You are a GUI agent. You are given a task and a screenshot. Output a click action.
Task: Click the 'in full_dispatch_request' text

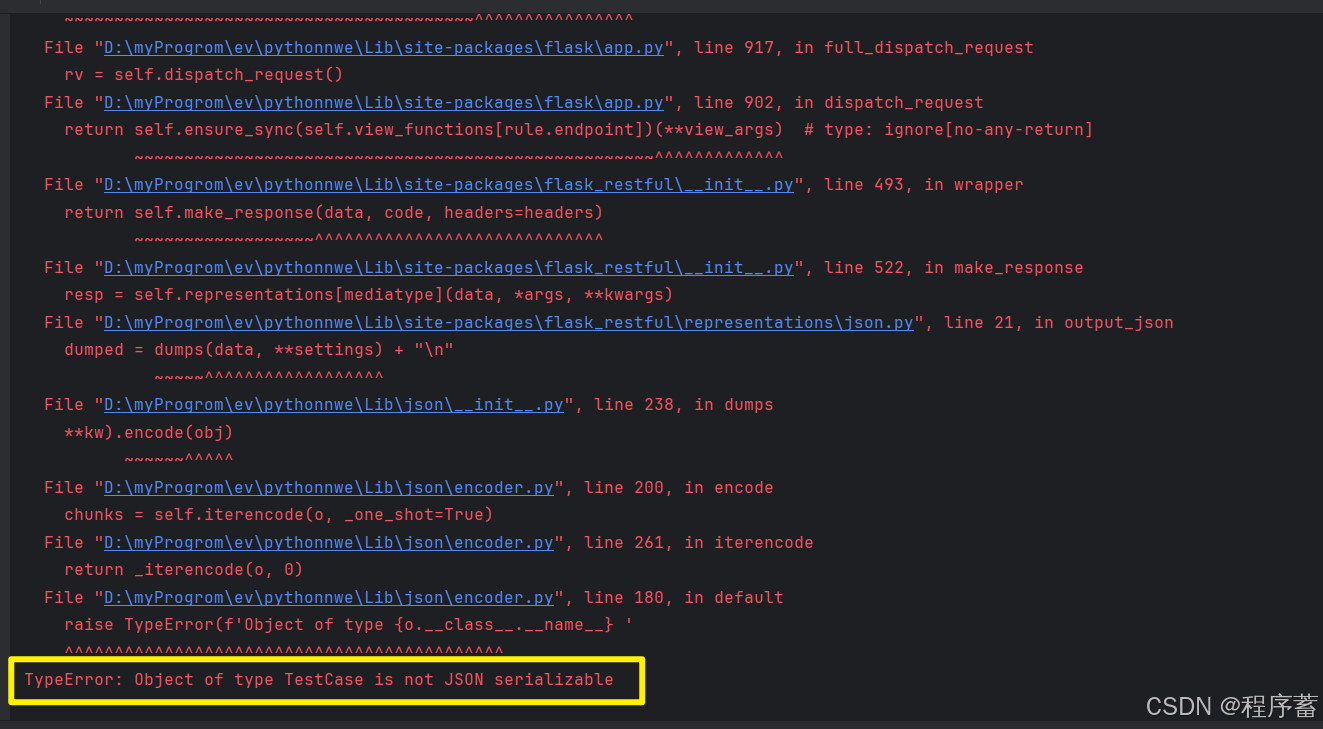point(914,48)
